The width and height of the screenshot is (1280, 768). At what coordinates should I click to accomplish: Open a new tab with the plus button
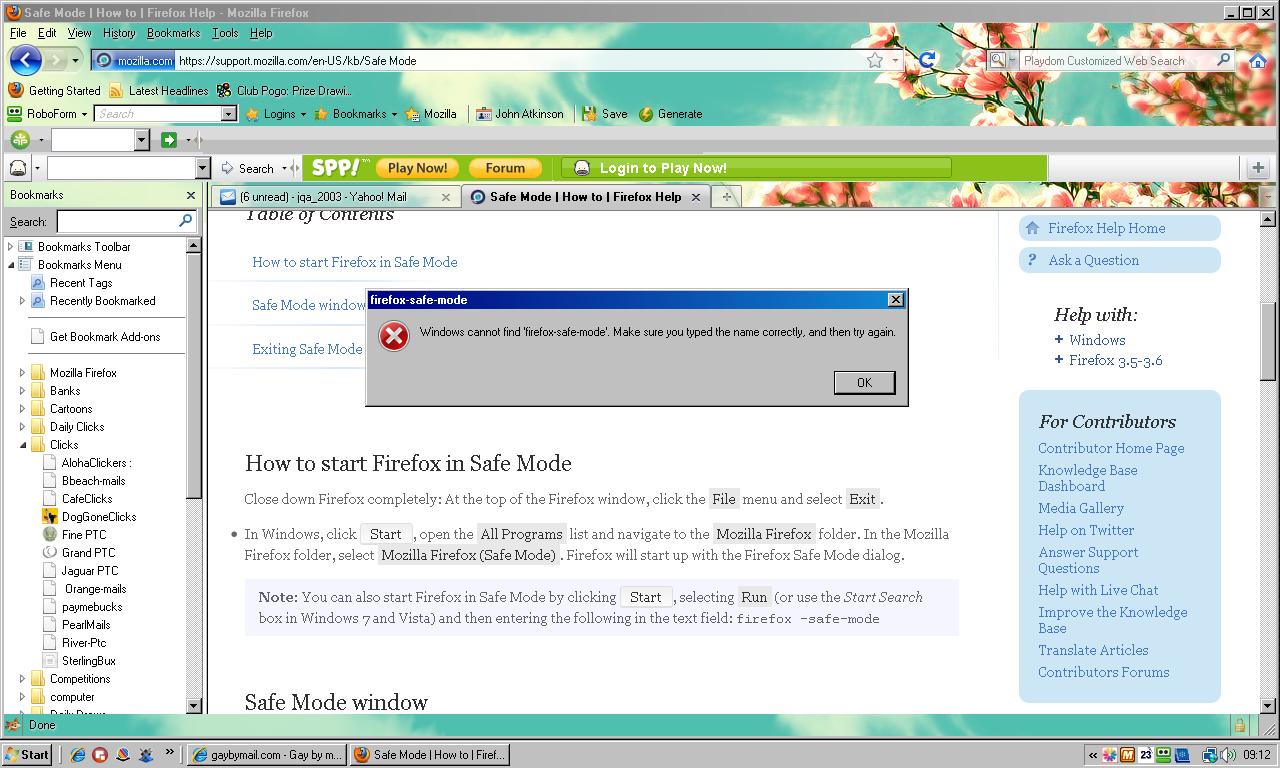(x=727, y=197)
